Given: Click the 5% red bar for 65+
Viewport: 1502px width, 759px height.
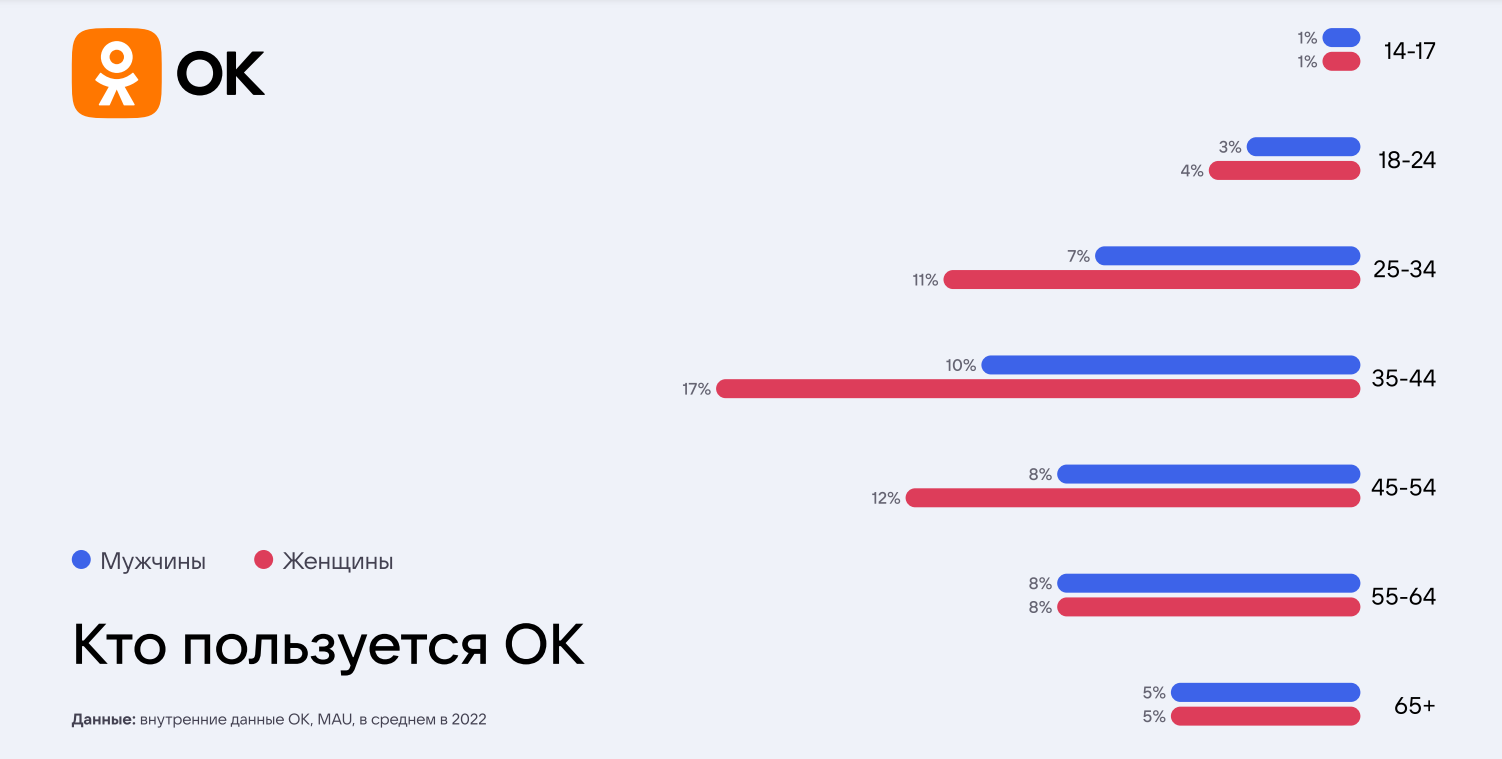Looking at the screenshot, I should (1266, 716).
